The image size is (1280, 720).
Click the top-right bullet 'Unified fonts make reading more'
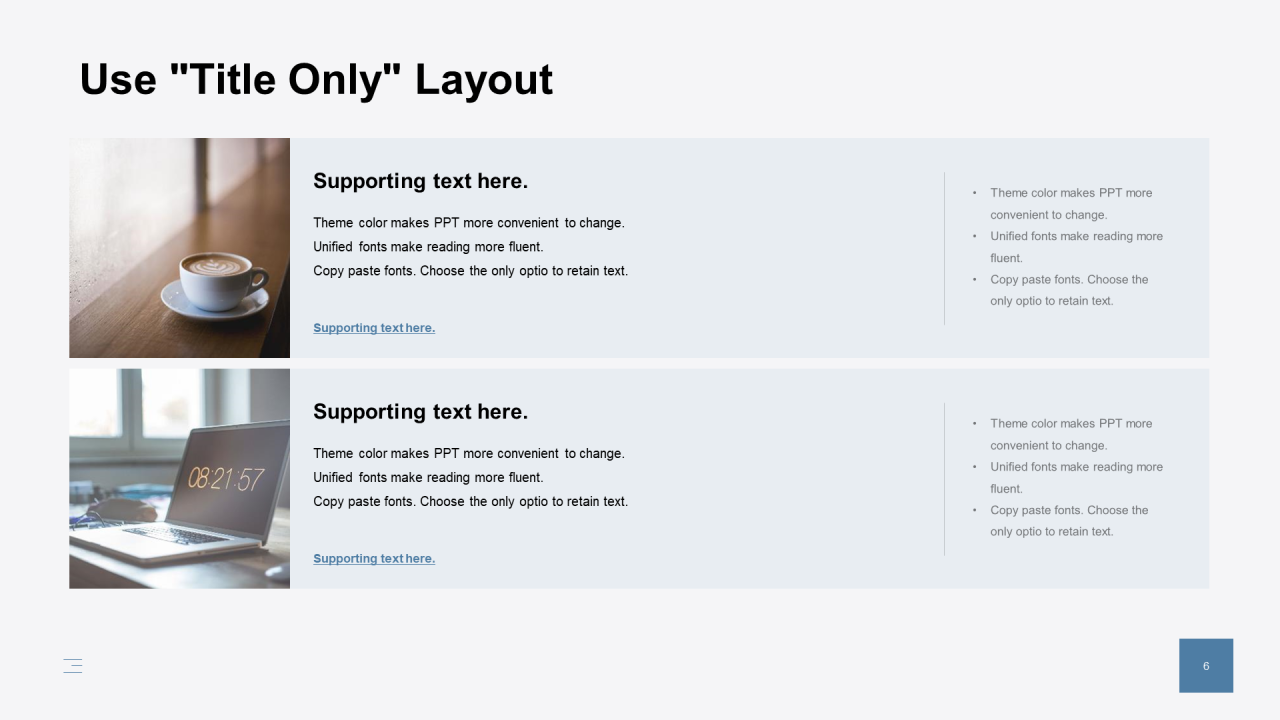pos(1077,237)
